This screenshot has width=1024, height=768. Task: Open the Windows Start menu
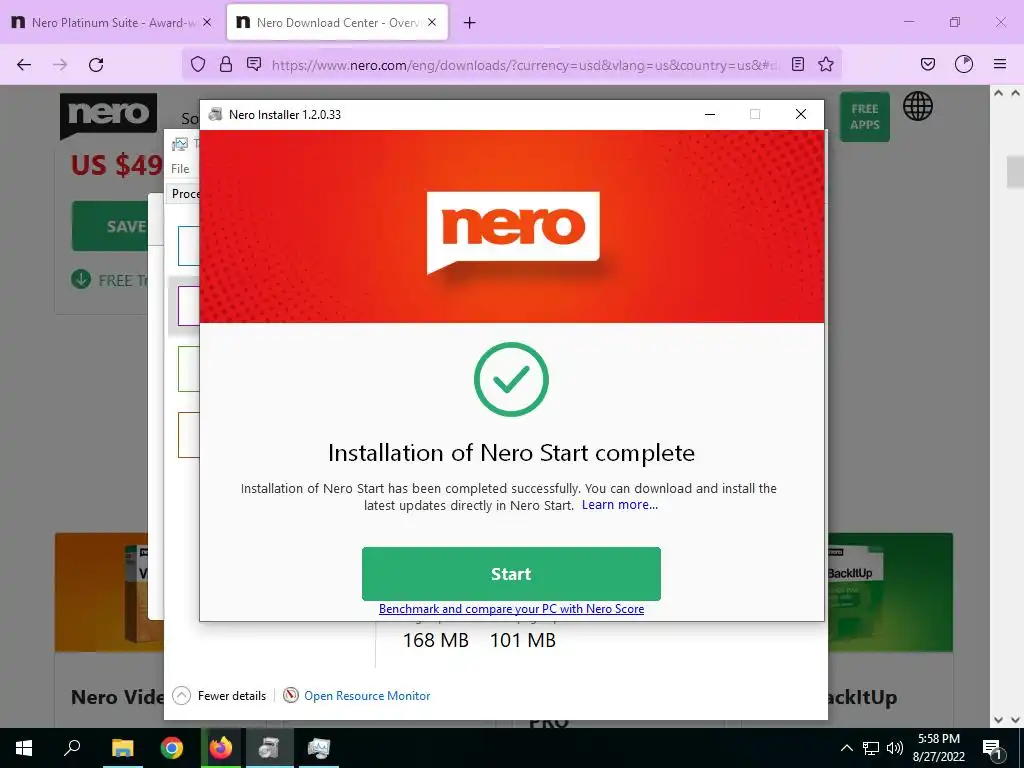(24, 748)
